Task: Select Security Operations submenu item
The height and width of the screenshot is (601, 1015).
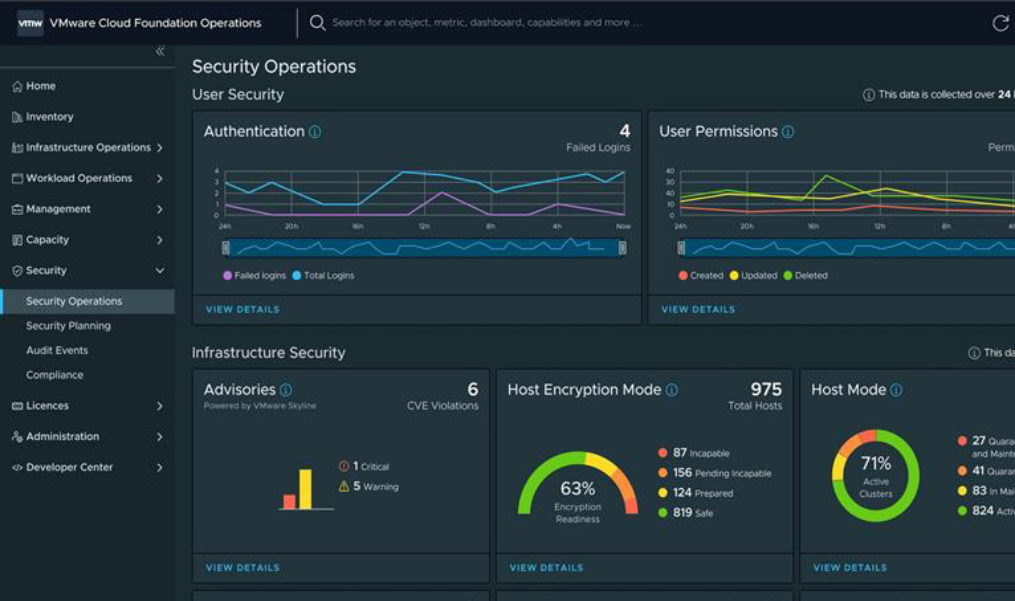Action: tap(87, 302)
